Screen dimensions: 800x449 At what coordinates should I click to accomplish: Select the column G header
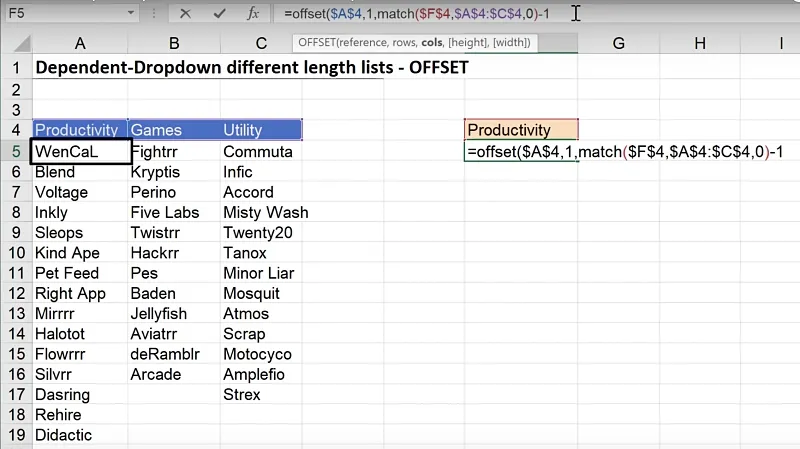(618, 43)
